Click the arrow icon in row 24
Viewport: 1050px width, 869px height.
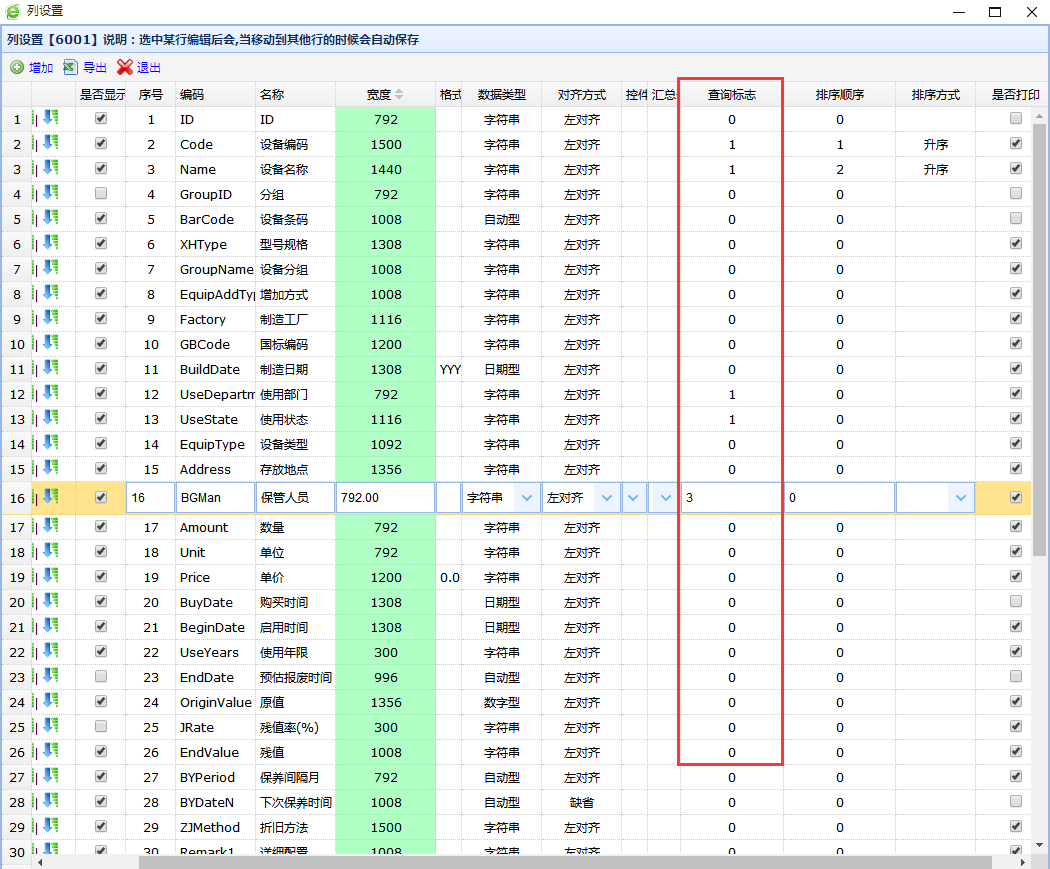(x=50, y=702)
